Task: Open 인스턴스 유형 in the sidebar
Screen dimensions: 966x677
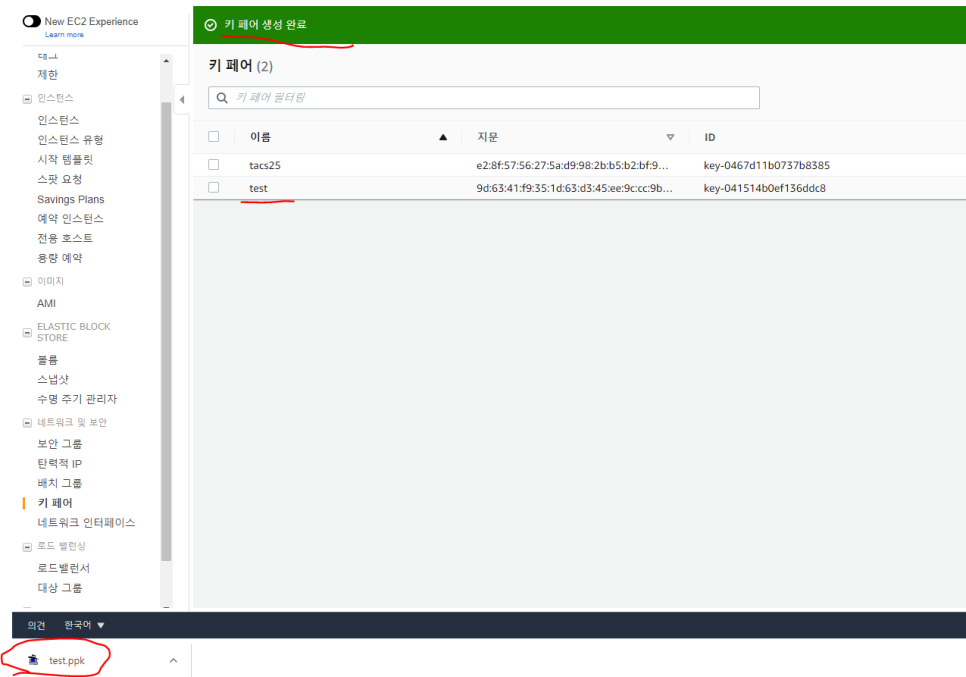Action: [x=70, y=140]
